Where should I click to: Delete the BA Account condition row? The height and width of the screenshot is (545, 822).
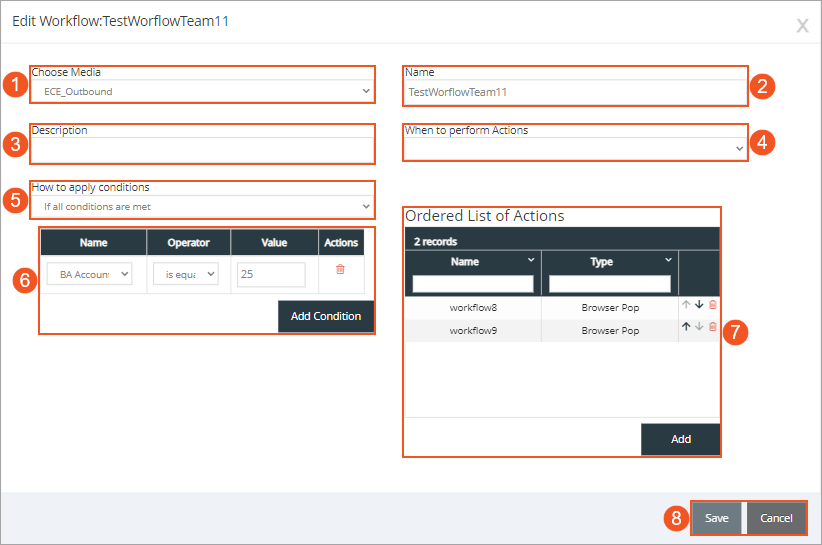pos(340,269)
